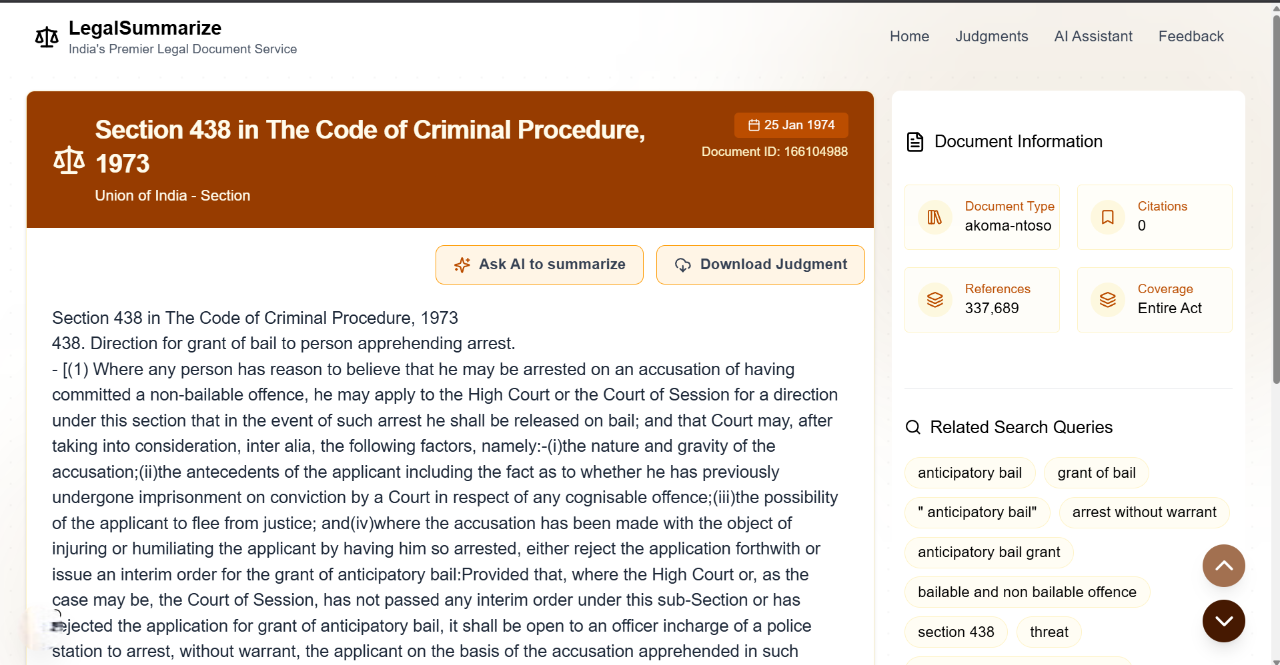Viewport: 1280px width, 665px height.
Task: Click the scales icon in the section header
Action: click(x=69, y=160)
